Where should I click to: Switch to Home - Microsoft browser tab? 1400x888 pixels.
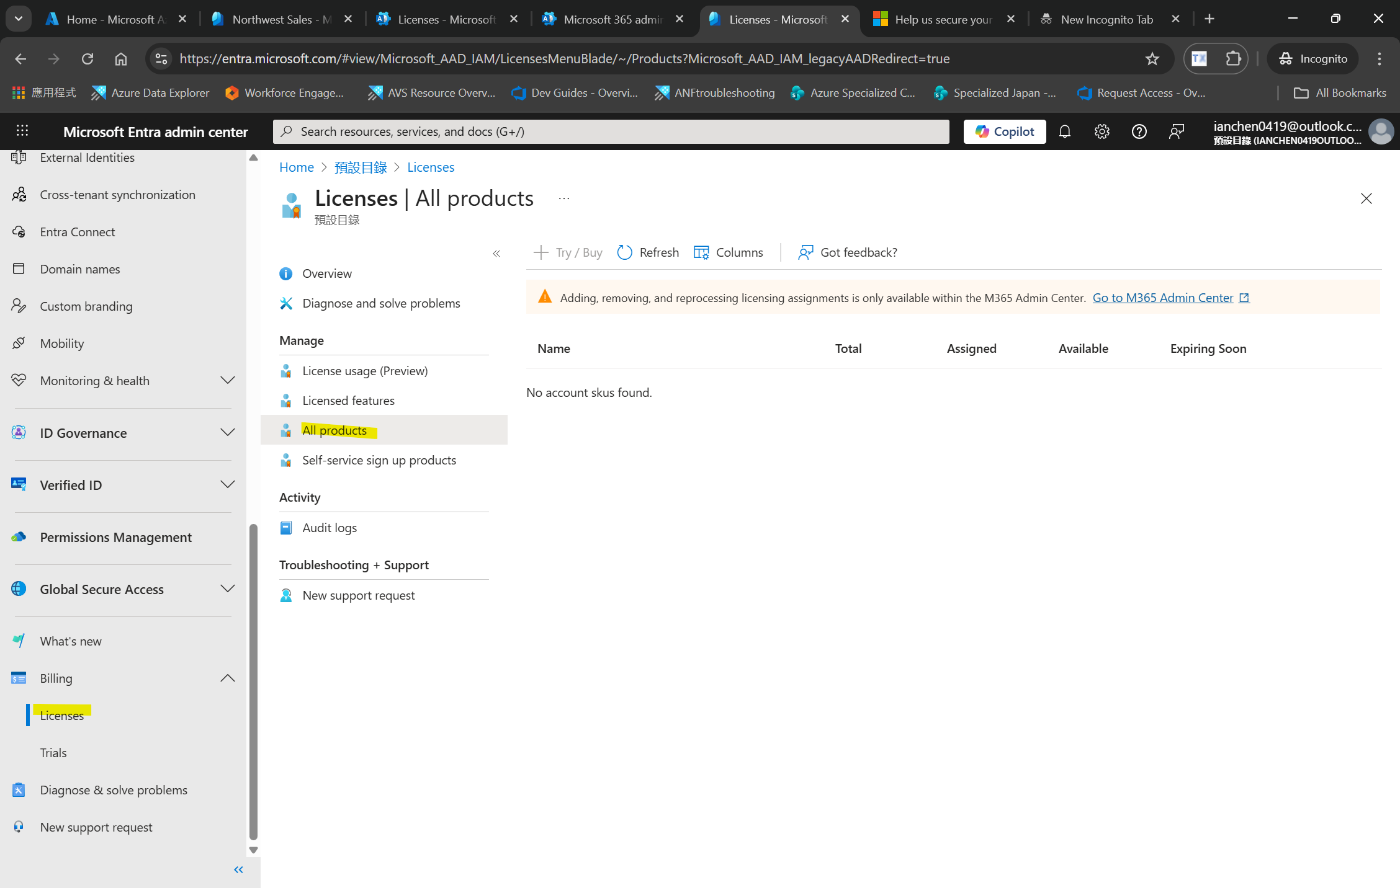(115, 19)
